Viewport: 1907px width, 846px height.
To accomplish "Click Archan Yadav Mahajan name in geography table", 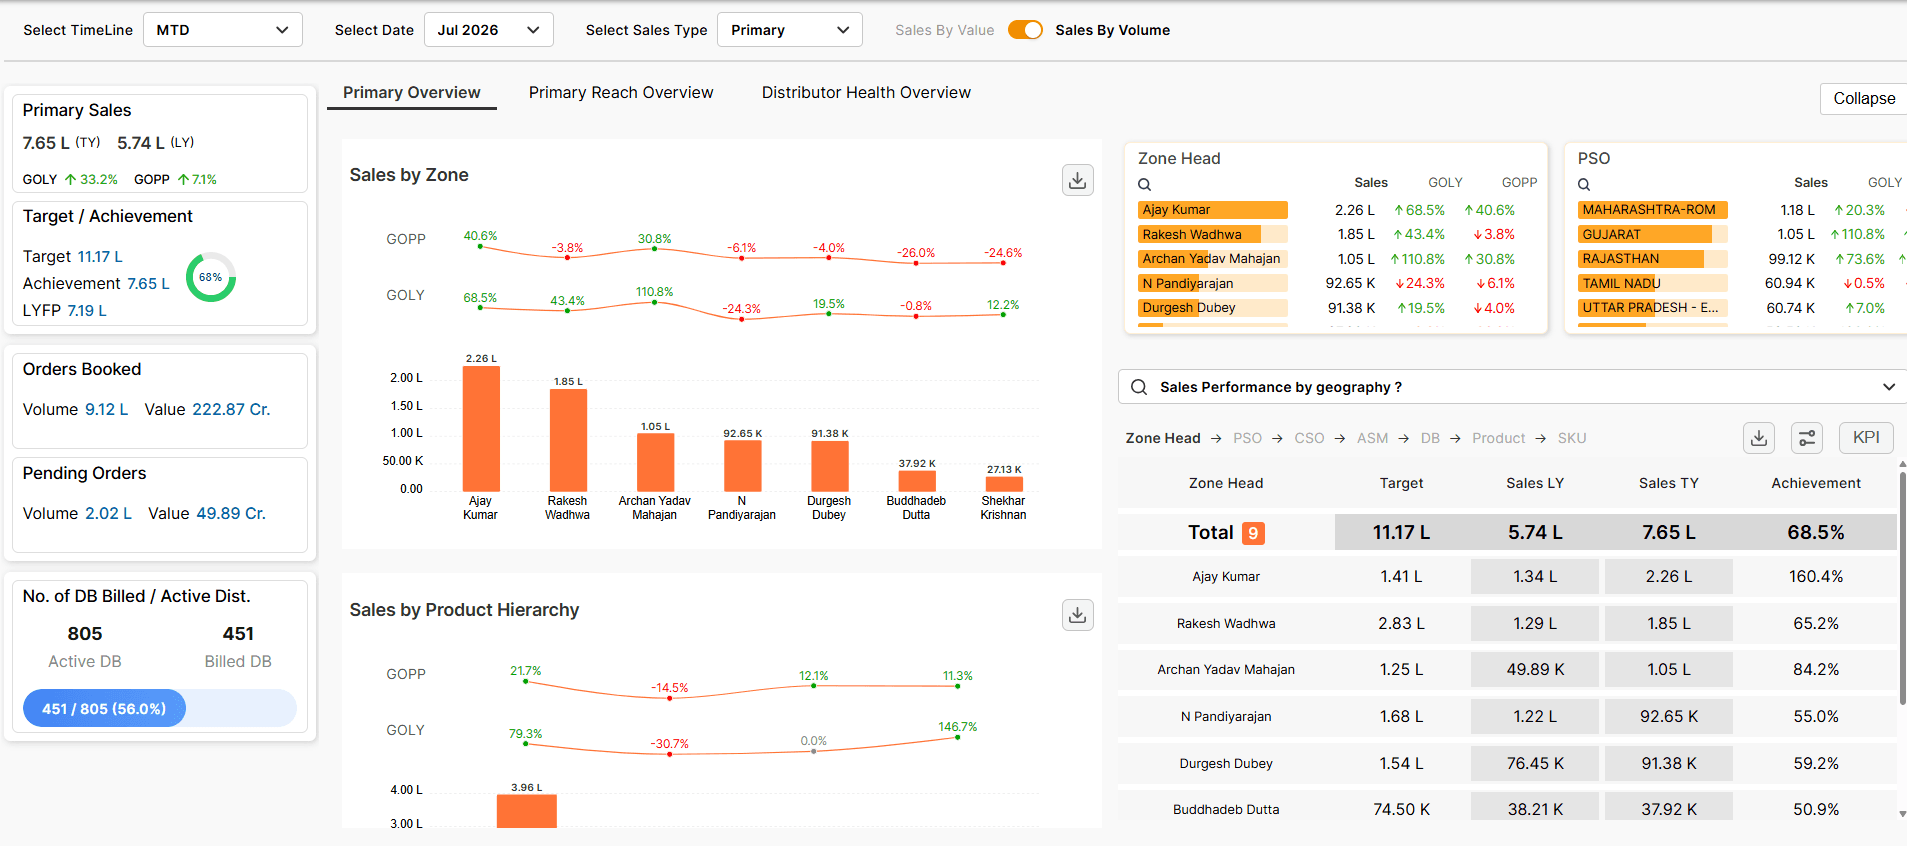I will point(1226,670).
